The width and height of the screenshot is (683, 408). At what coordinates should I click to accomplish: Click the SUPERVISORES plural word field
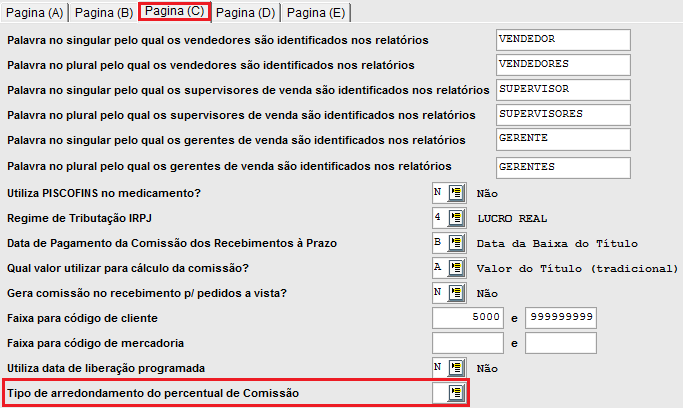[563, 115]
